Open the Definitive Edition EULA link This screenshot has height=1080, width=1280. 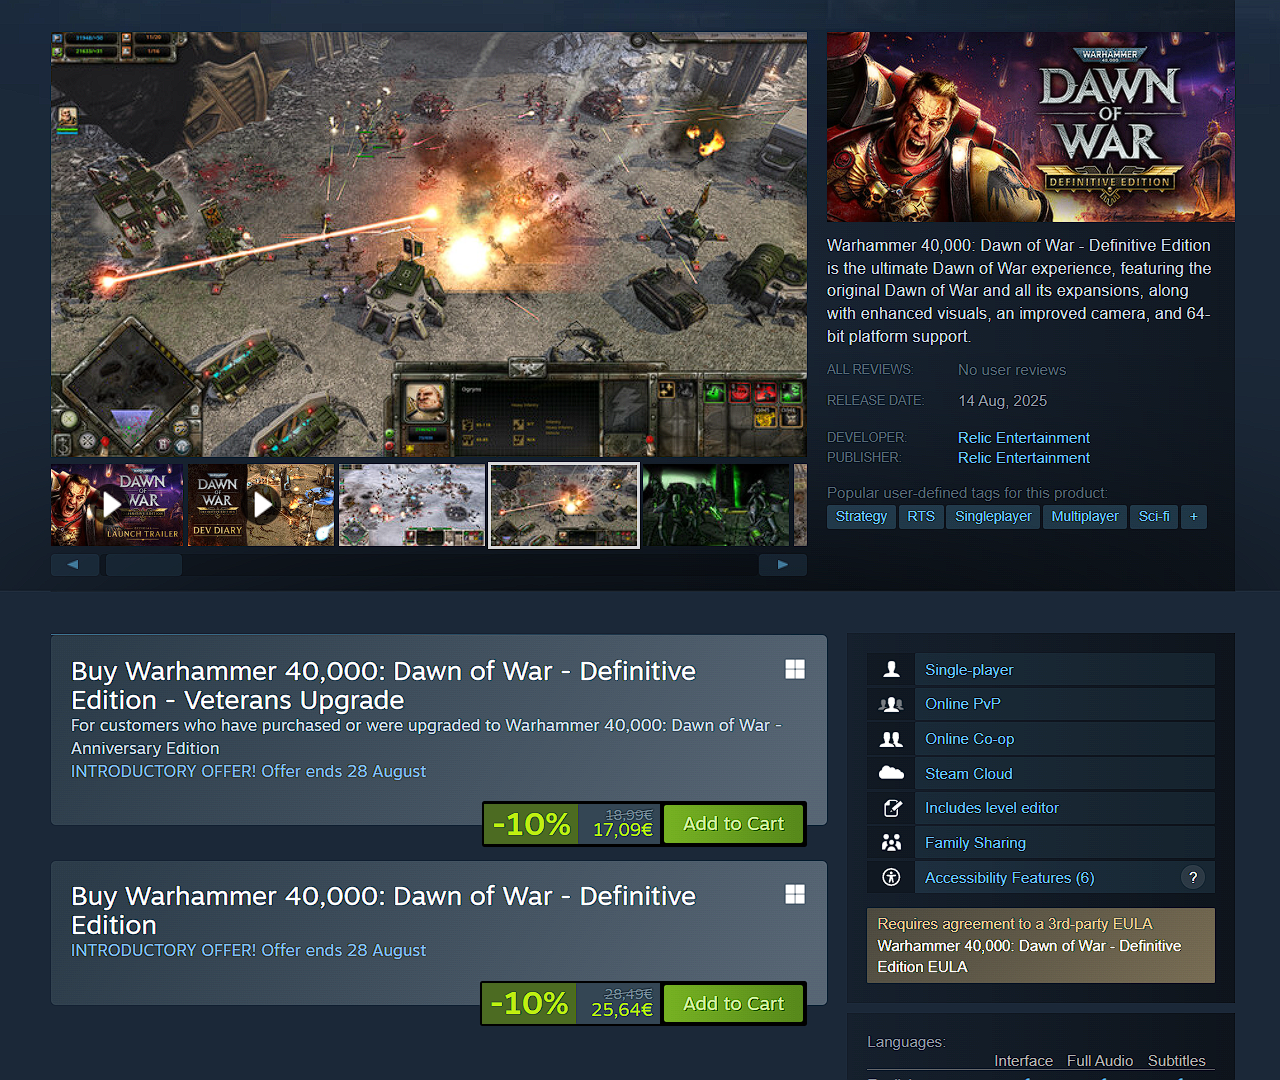point(1029,956)
